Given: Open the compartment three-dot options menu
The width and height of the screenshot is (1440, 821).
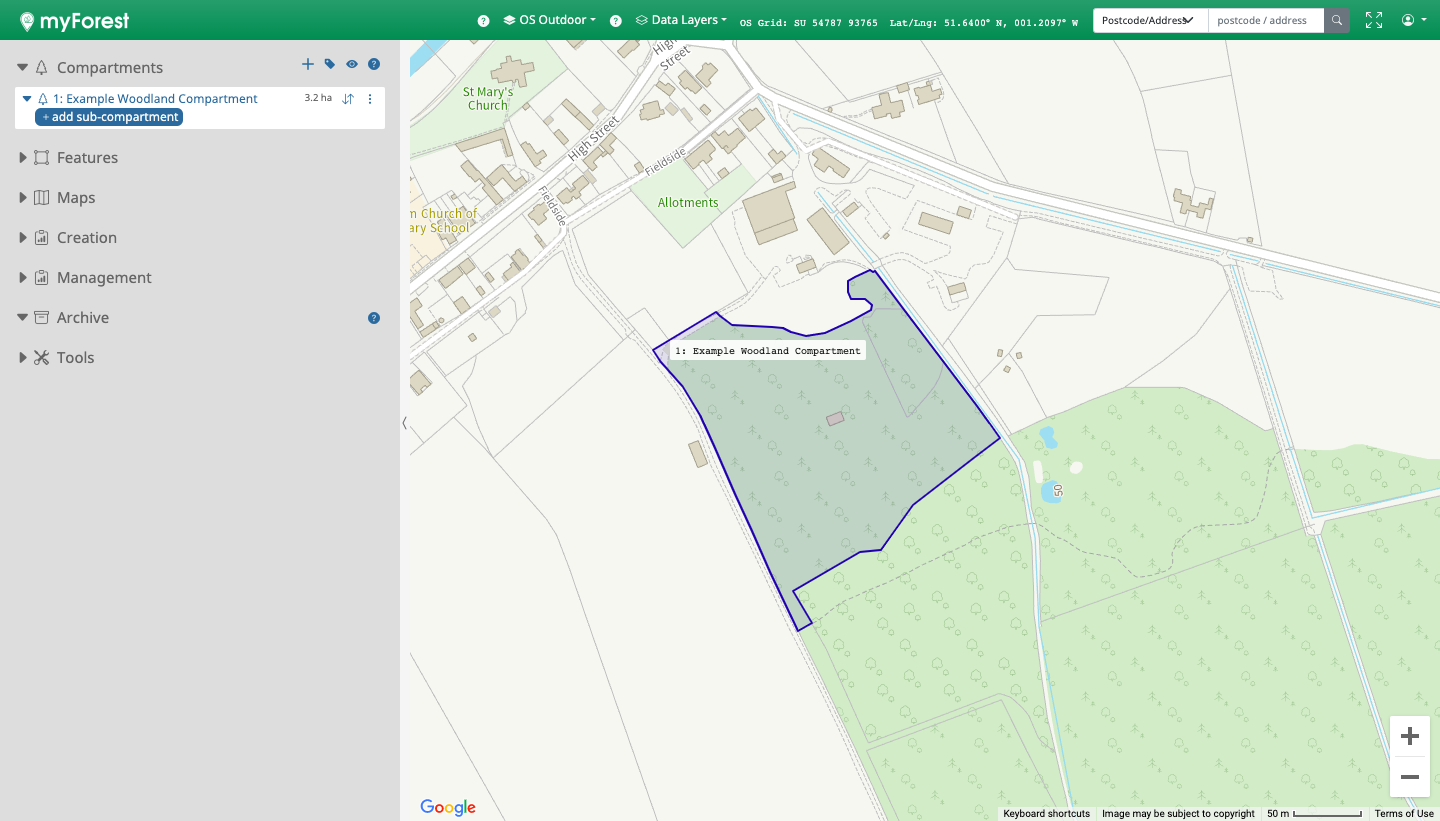Looking at the screenshot, I should (x=370, y=99).
